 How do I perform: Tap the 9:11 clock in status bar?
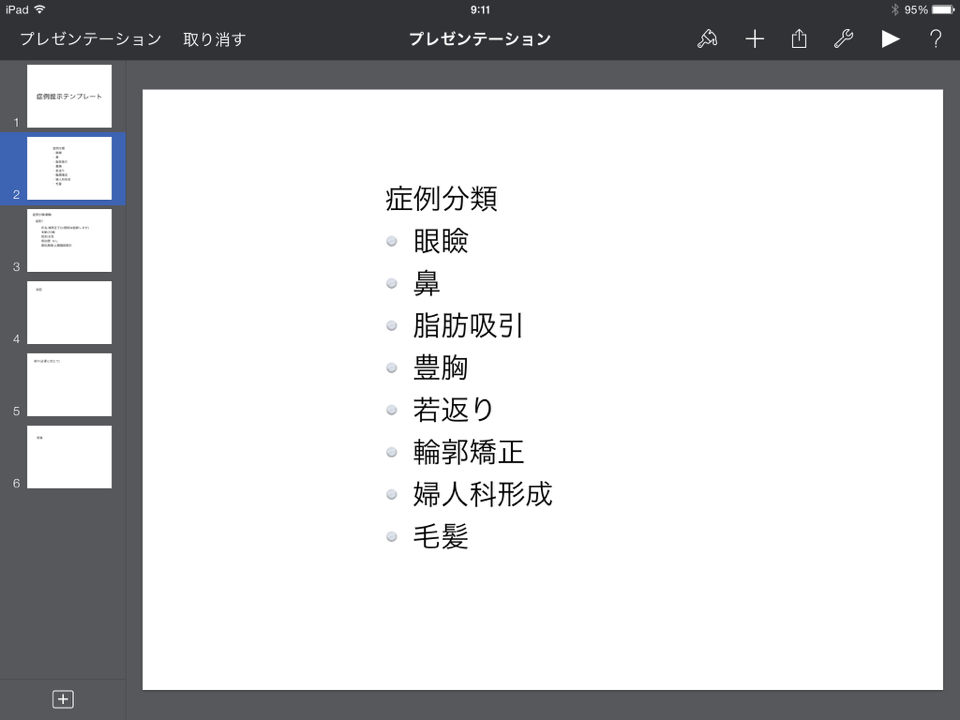tap(480, 9)
